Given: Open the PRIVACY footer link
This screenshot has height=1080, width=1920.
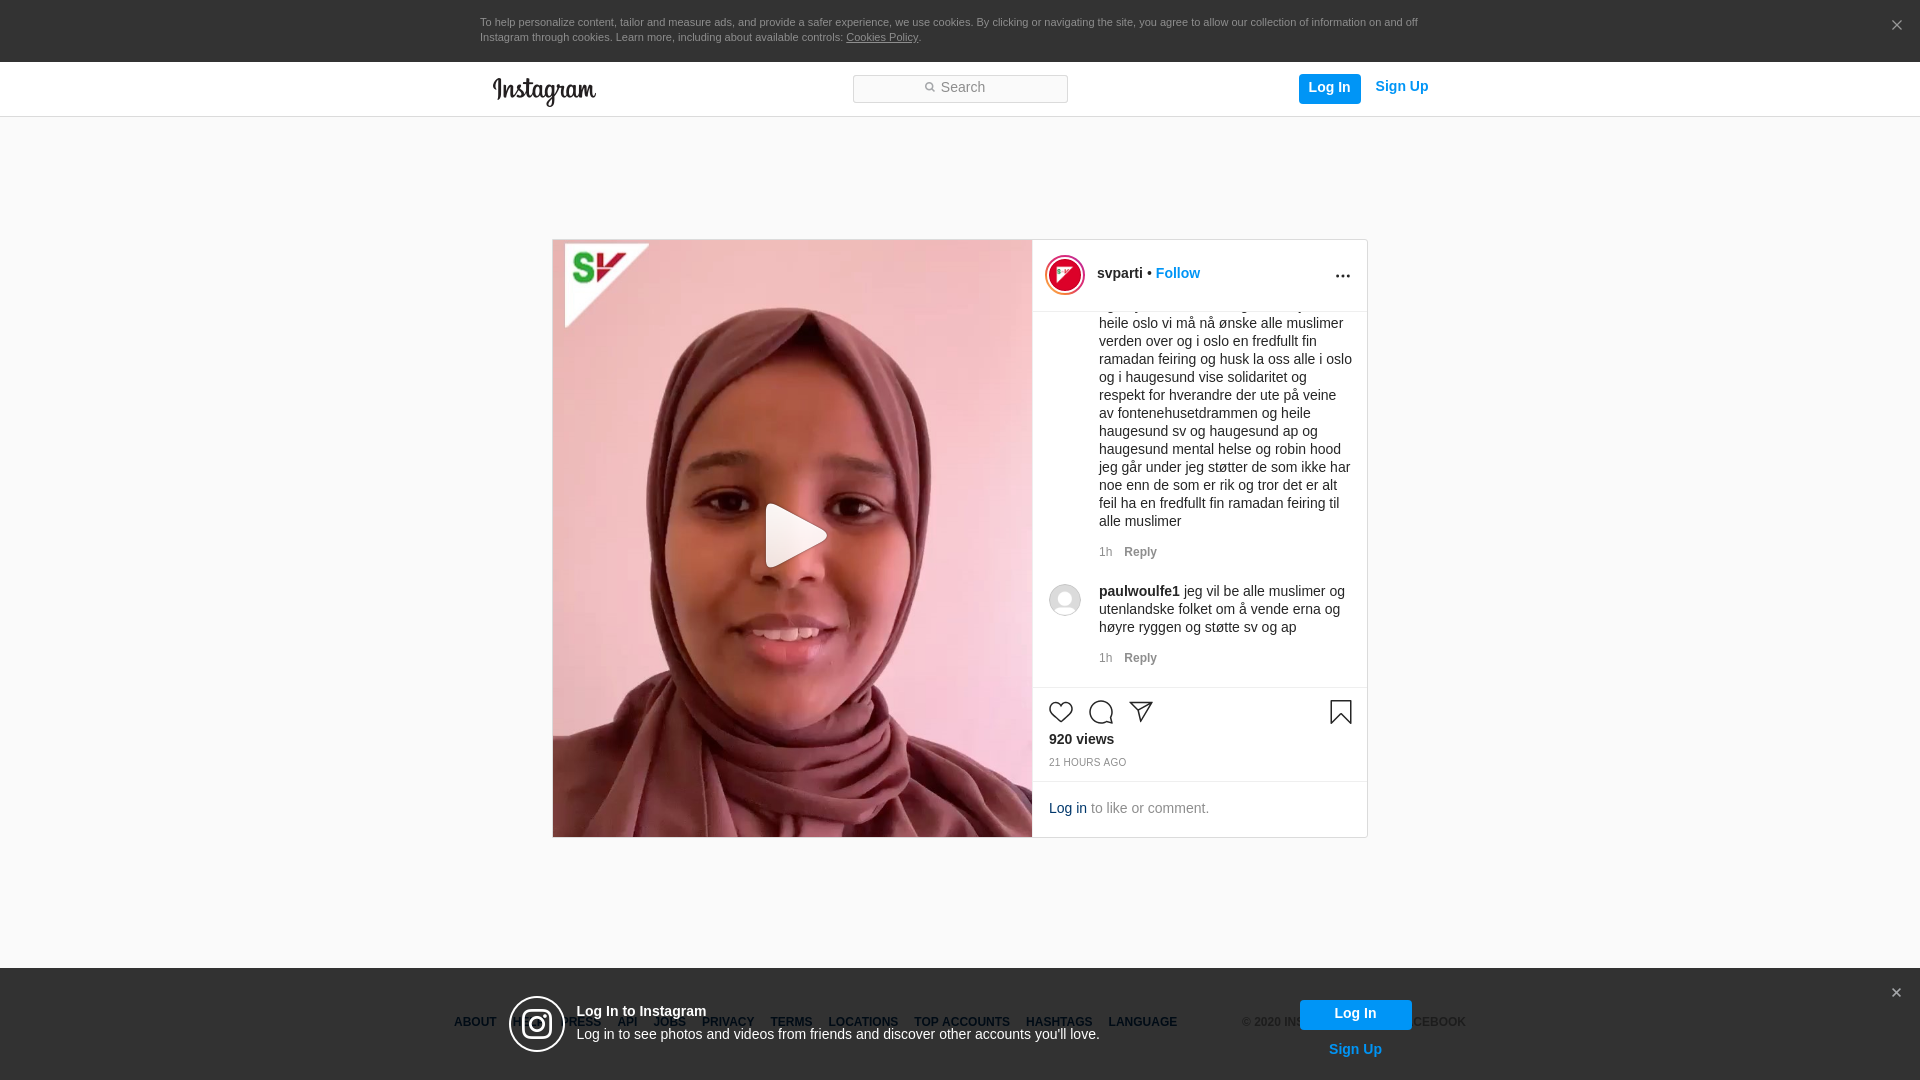Looking at the screenshot, I should point(728,1022).
